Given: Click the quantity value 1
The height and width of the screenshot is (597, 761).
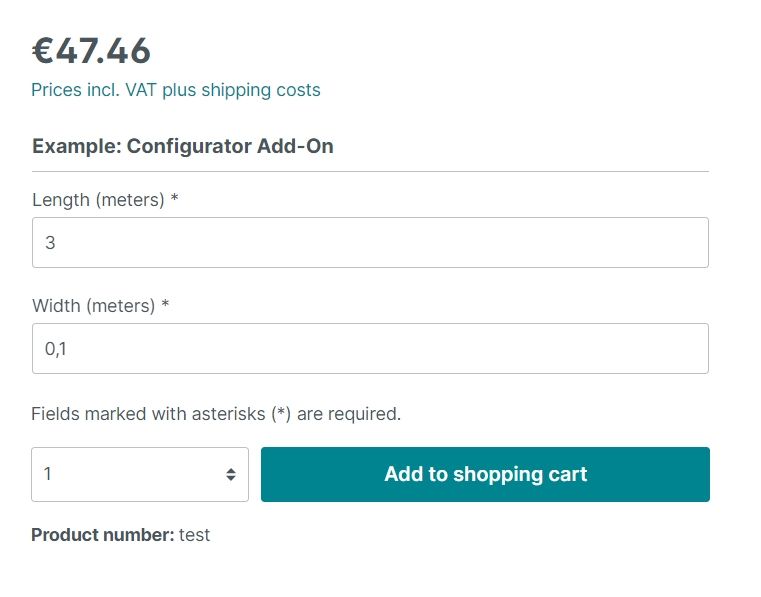Looking at the screenshot, I should coord(48,475).
